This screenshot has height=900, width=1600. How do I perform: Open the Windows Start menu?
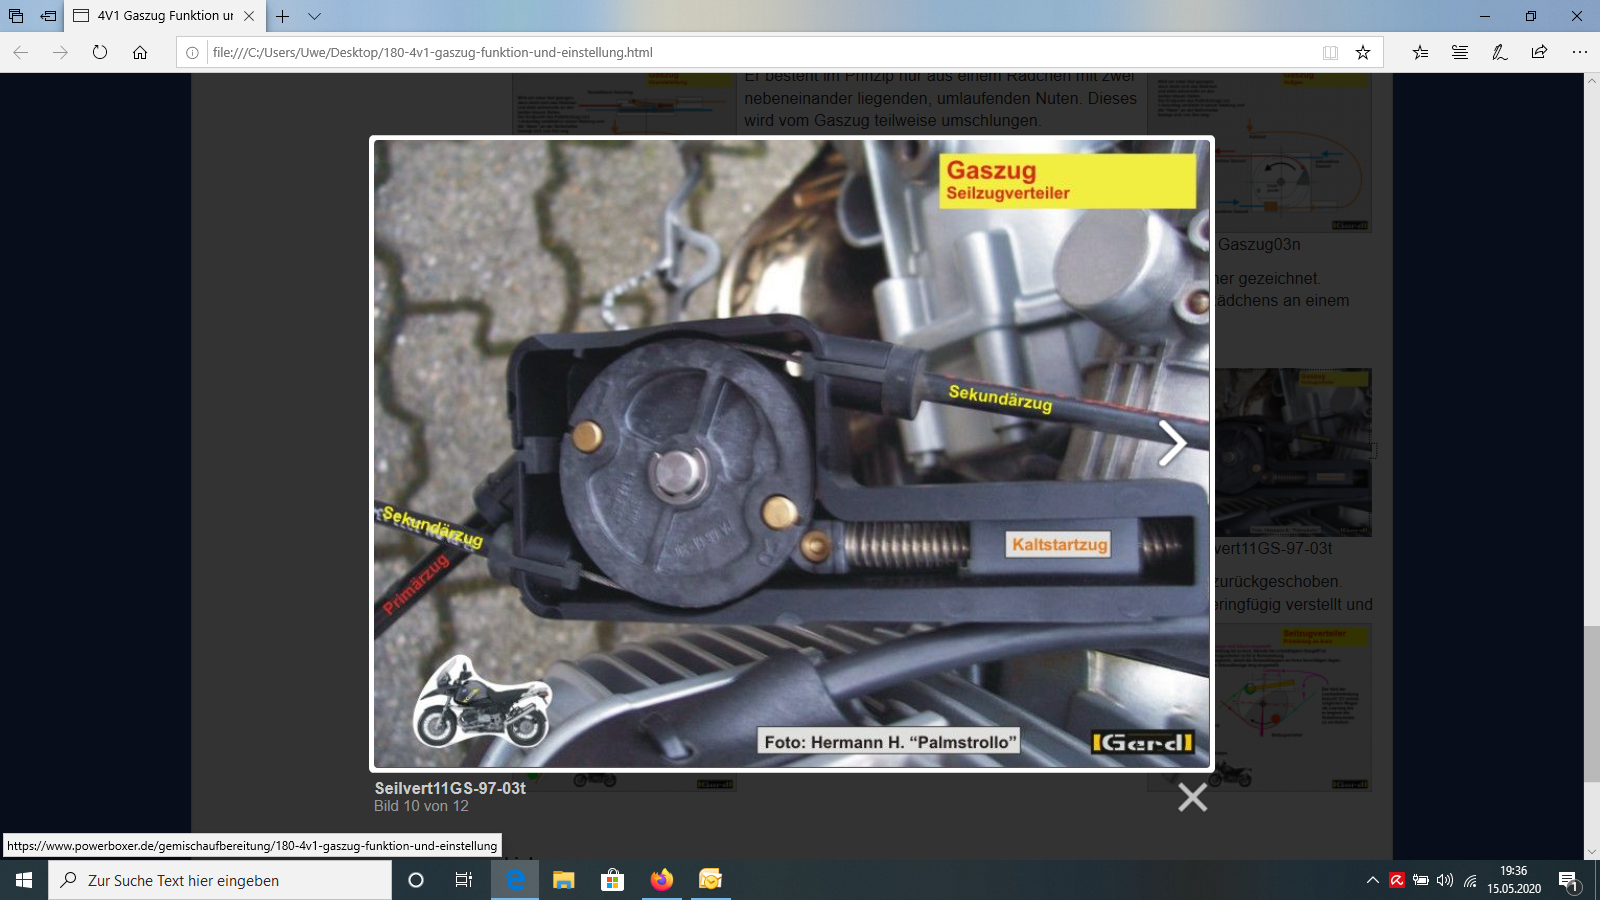24,880
